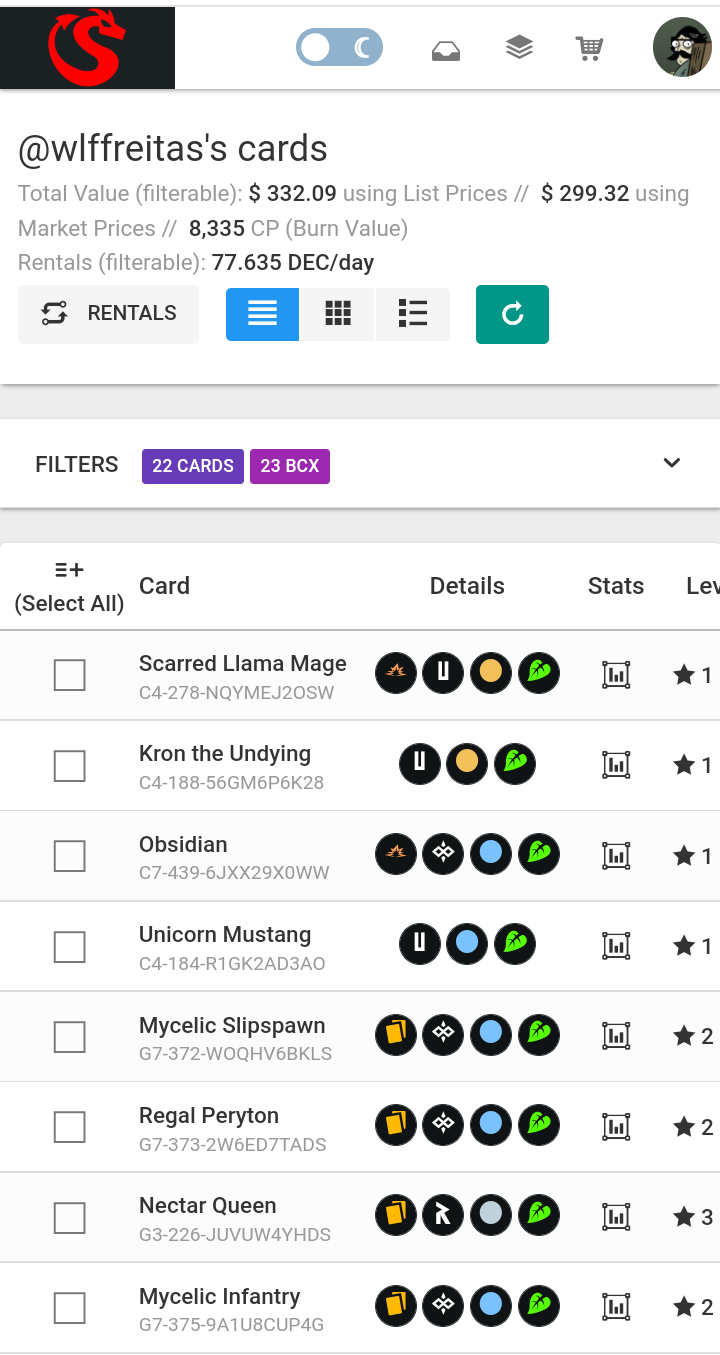Viewport: 720px width, 1355px height.
Task: Click the RENTALS button
Action: (x=108, y=314)
